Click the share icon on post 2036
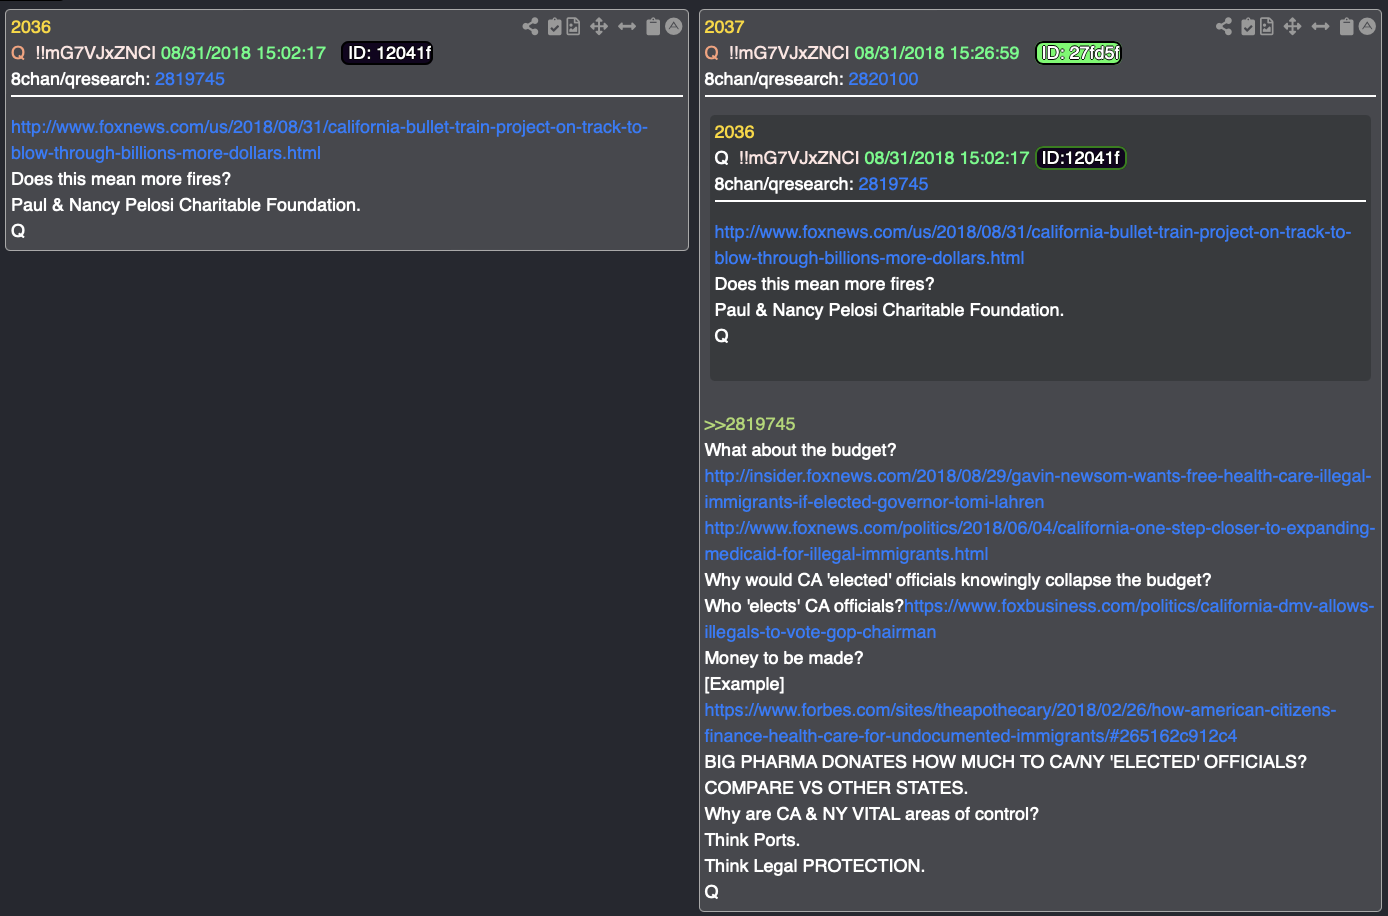This screenshot has height=916, width=1388. pos(530,27)
